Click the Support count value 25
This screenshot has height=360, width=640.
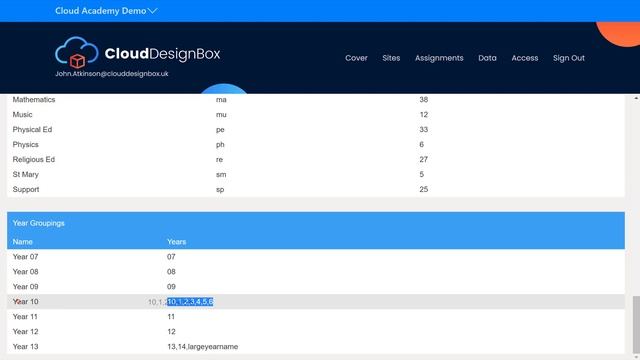pyautogui.click(x=423, y=189)
